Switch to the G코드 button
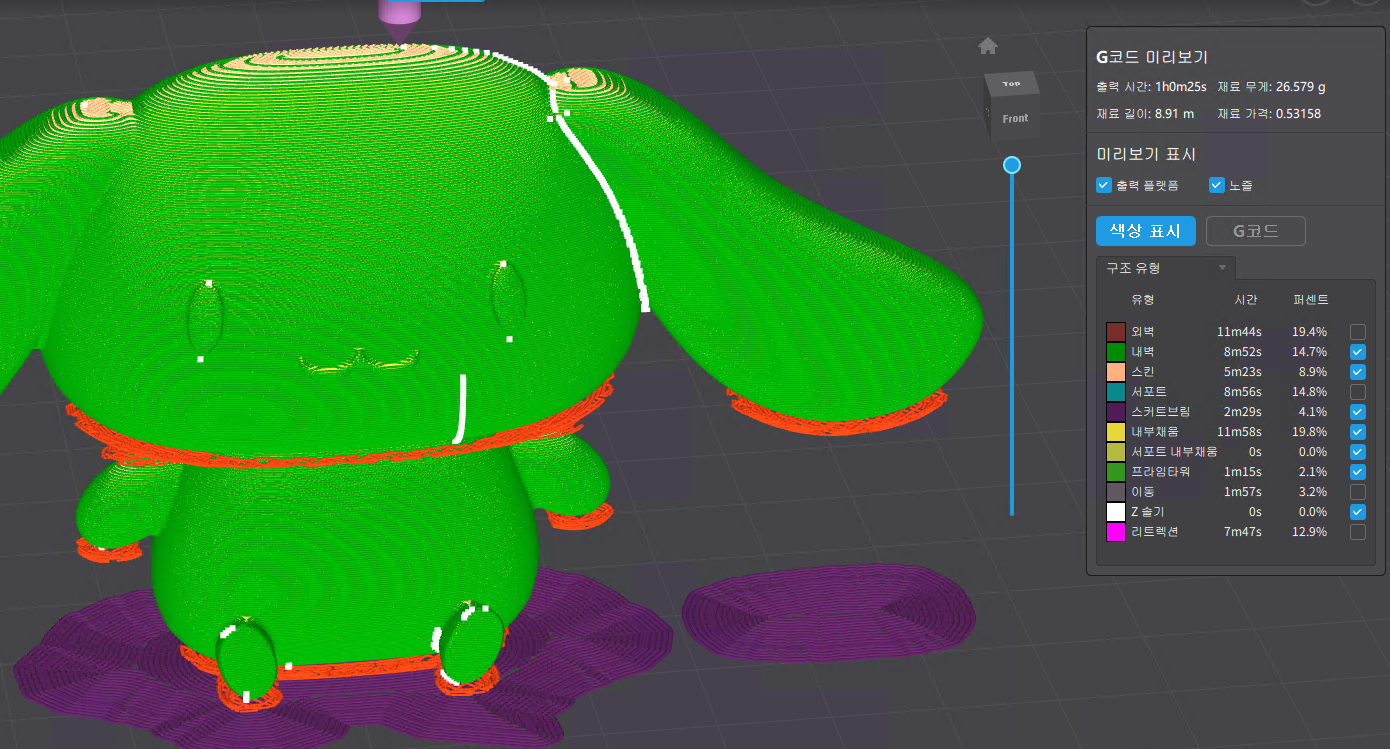Image resolution: width=1390 pixels, height=749 pixels. (x=1256, y=231)
